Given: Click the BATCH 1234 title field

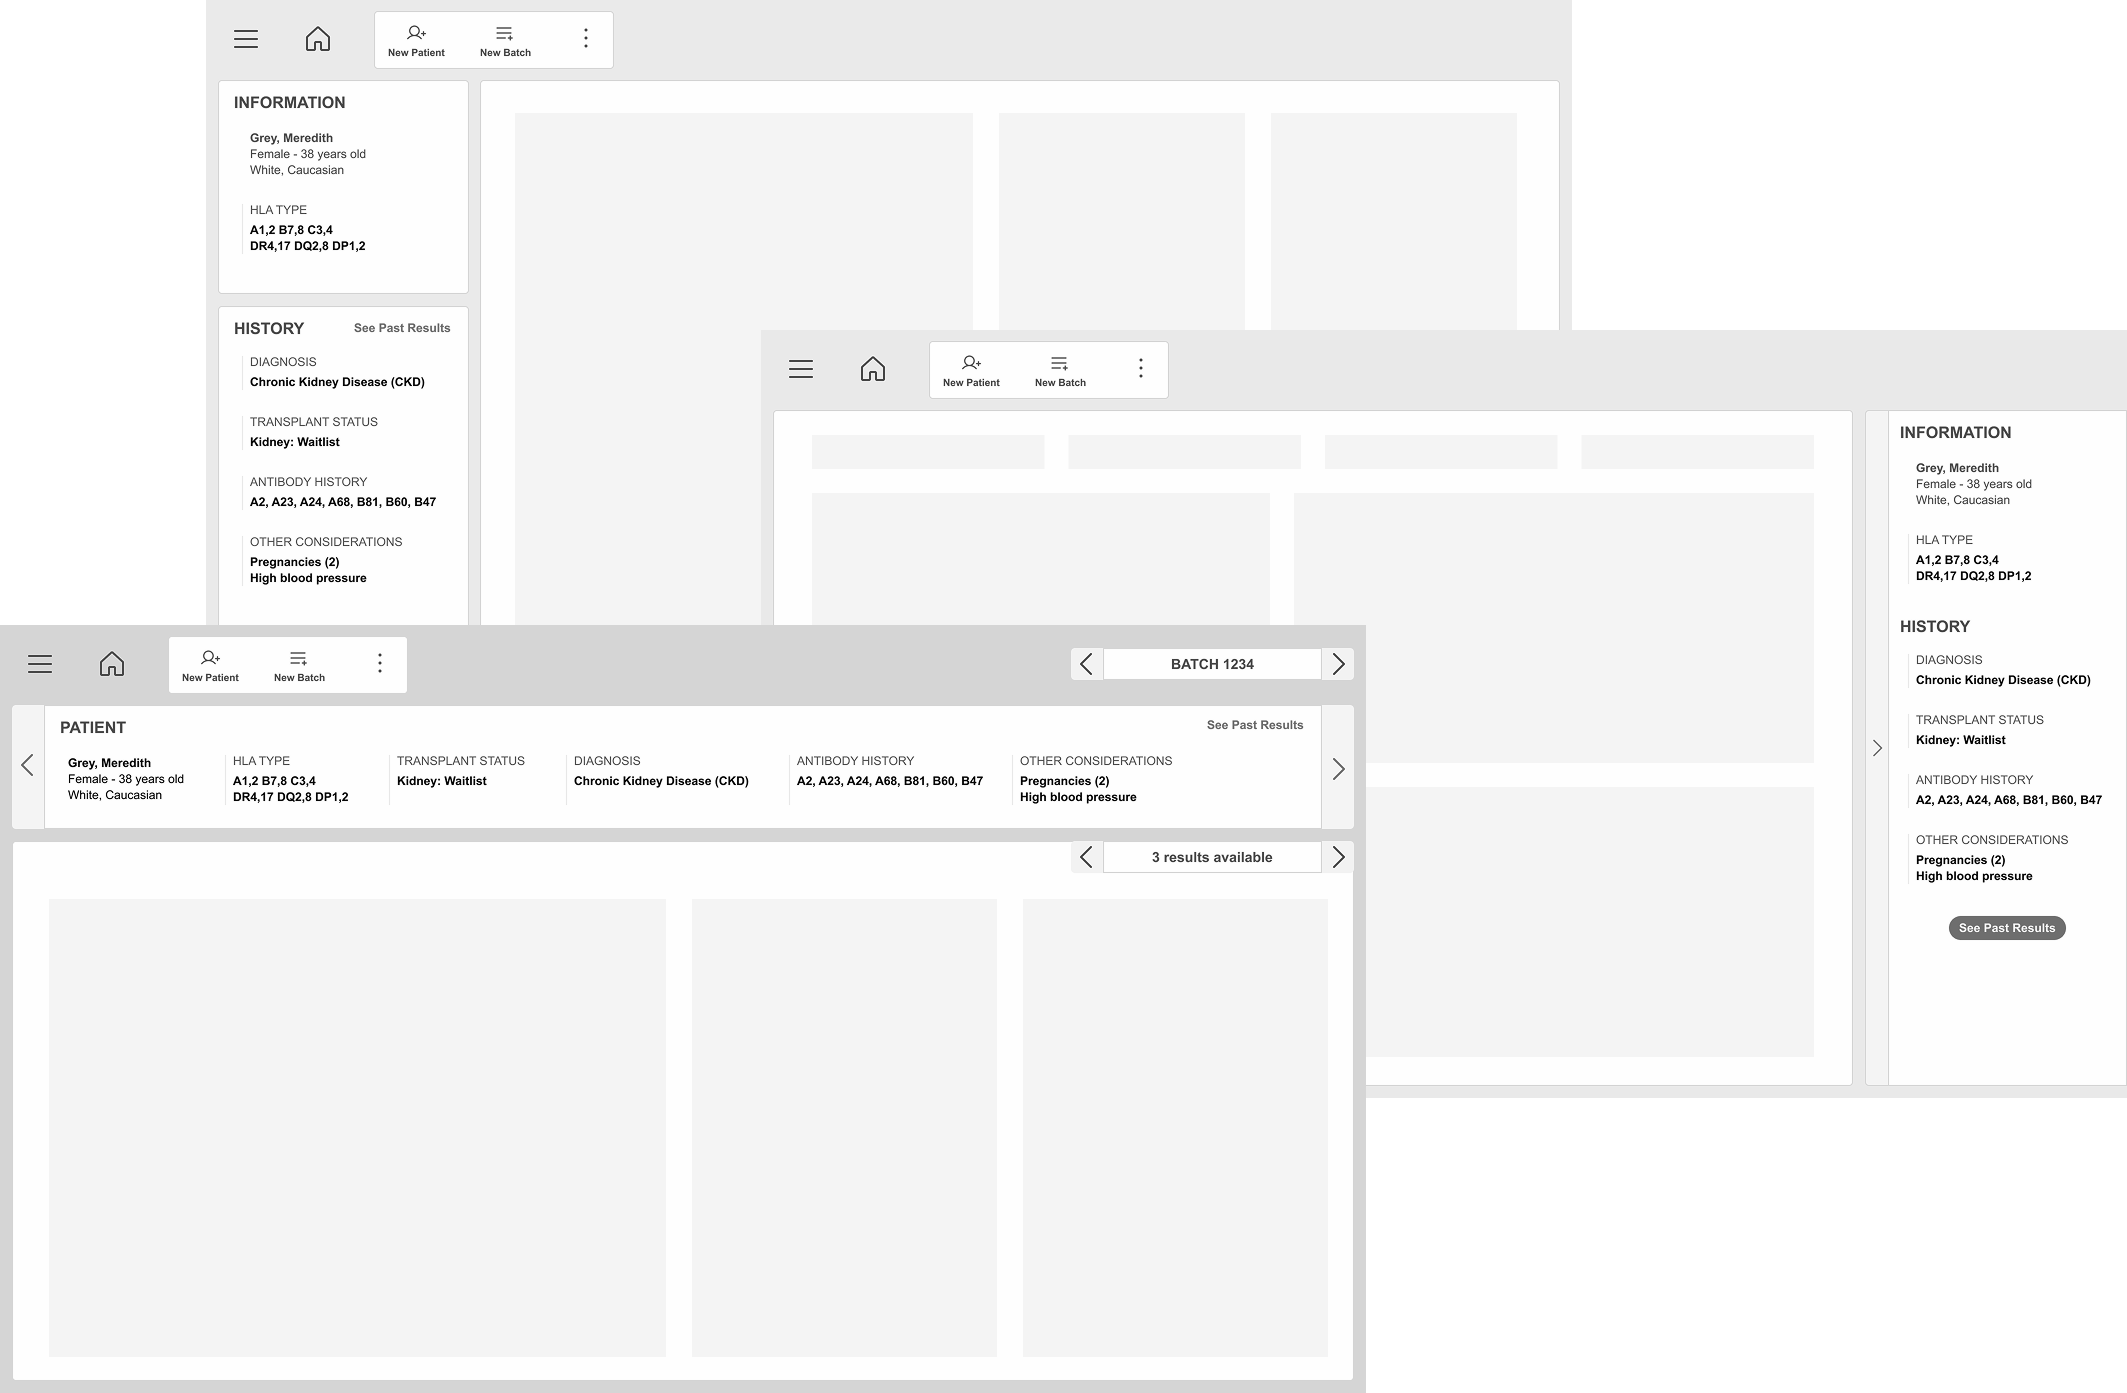Looking at the screenshot, I should tap(1212, 663).
